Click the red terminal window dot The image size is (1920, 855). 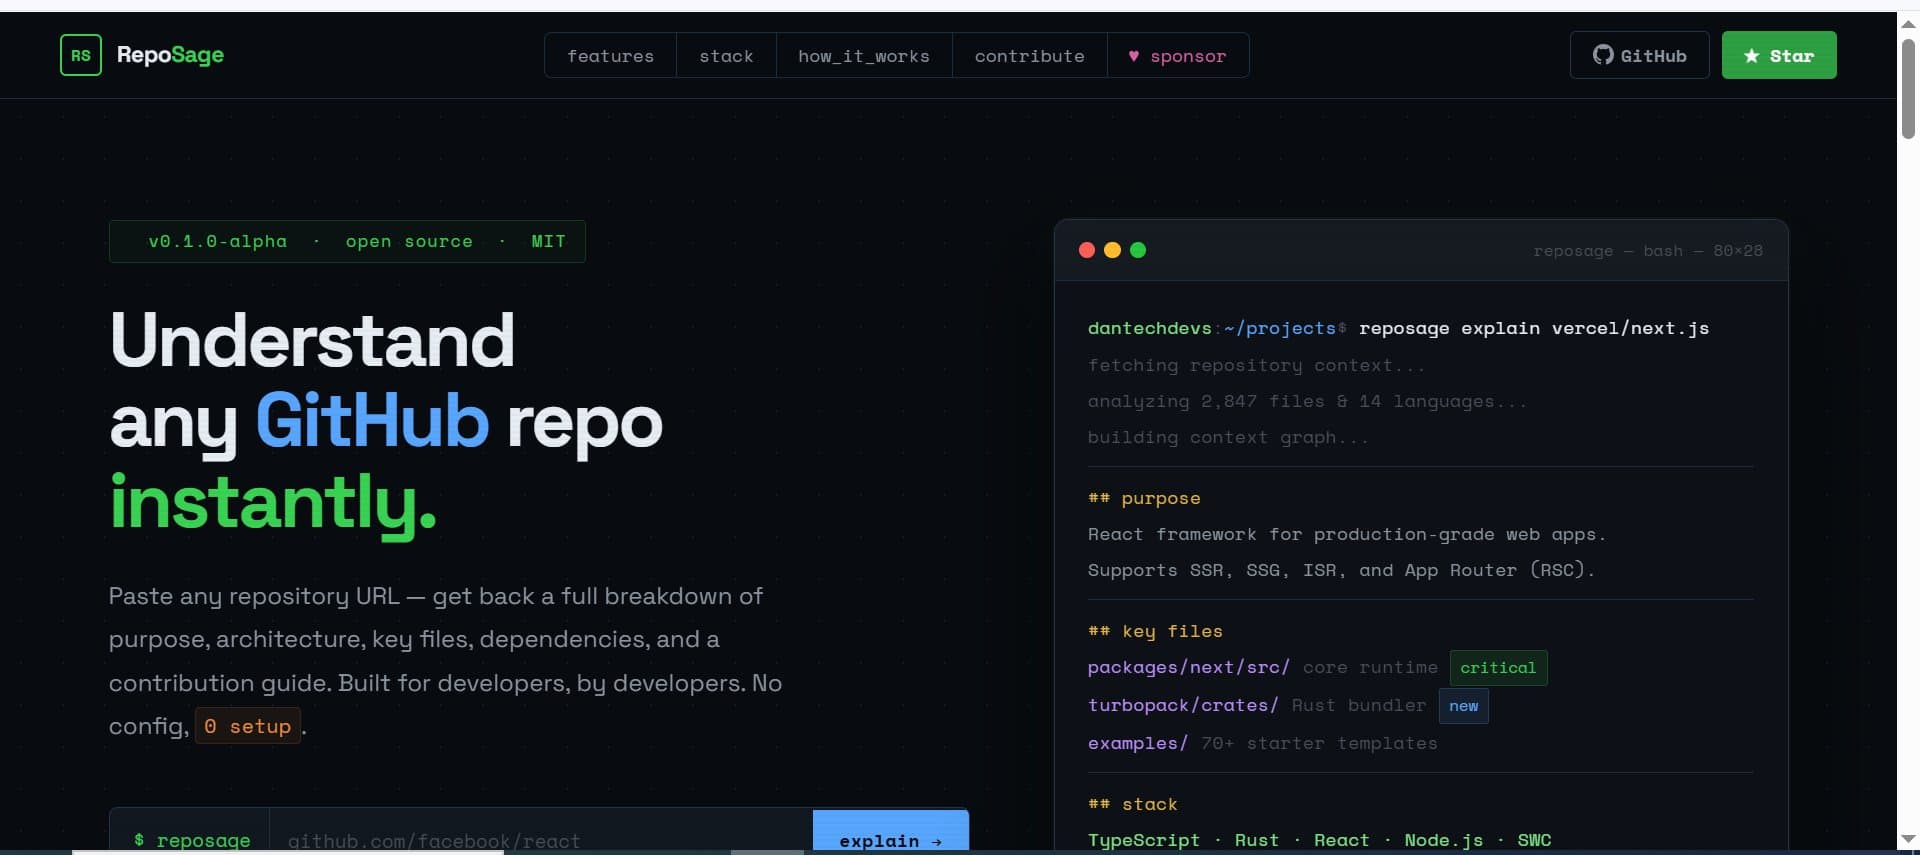click(1087, 250)
